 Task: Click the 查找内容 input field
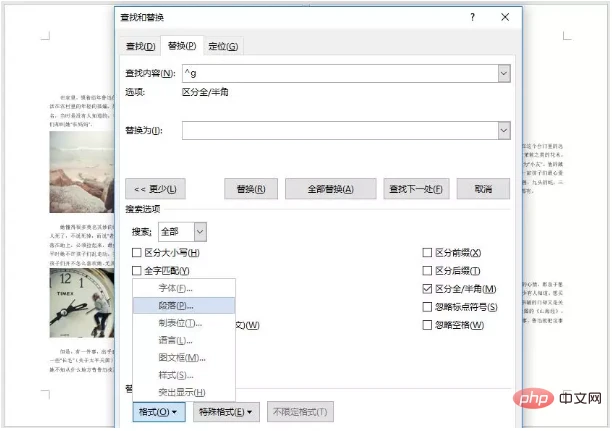pyautogui.click(x=340, y=73)
